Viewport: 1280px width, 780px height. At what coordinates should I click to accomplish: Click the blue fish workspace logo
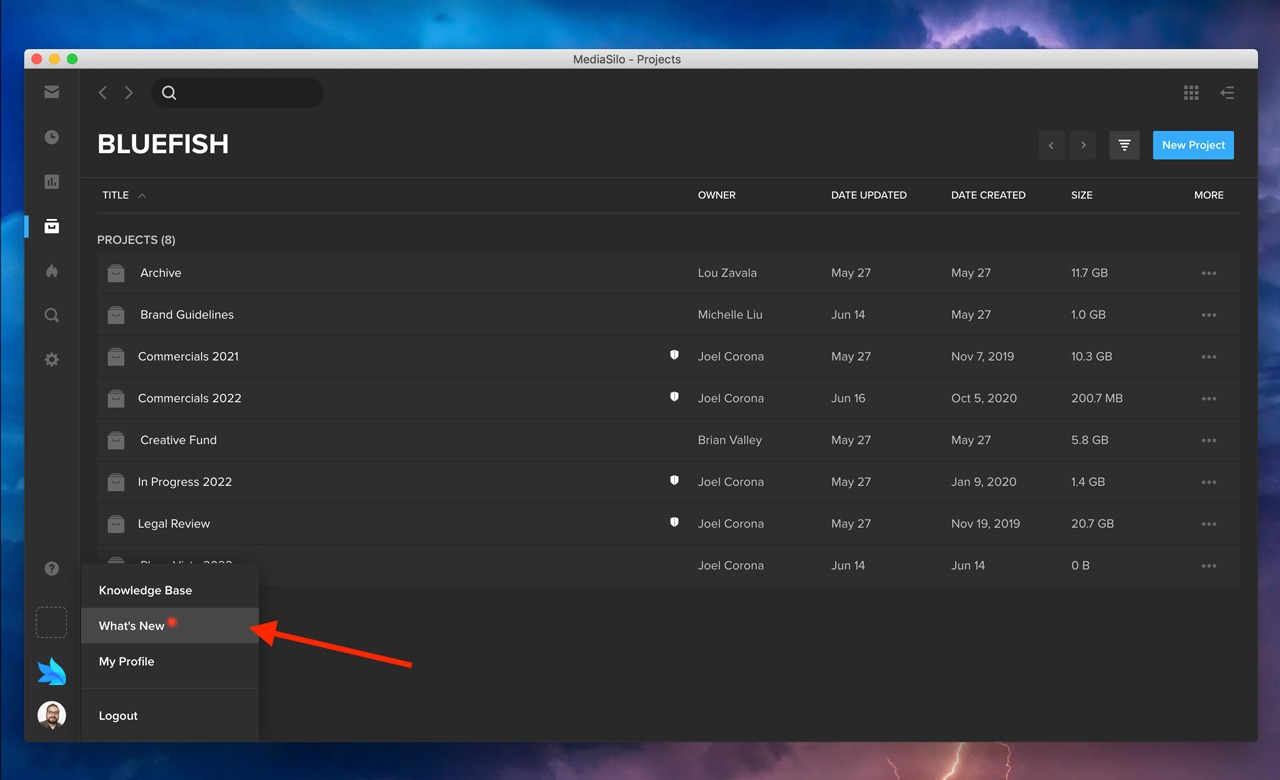coord(52,671)
